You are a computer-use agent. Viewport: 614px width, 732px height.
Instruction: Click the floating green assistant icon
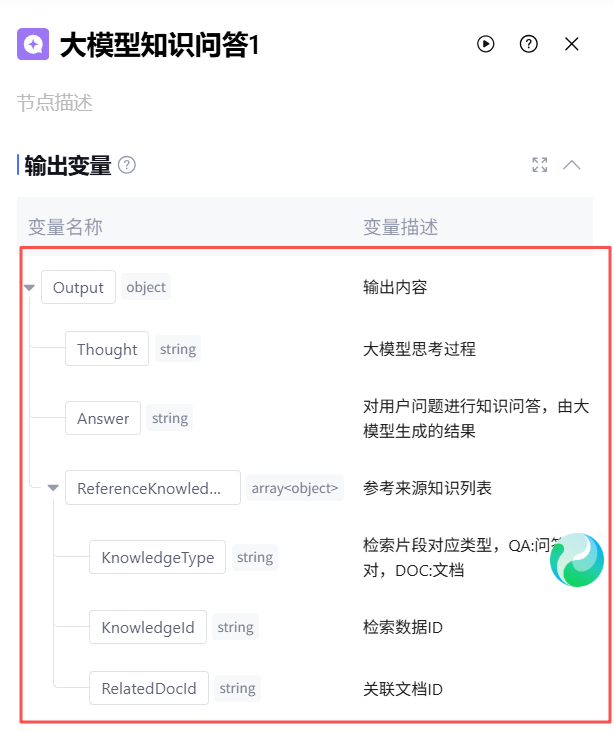point(577,560)
